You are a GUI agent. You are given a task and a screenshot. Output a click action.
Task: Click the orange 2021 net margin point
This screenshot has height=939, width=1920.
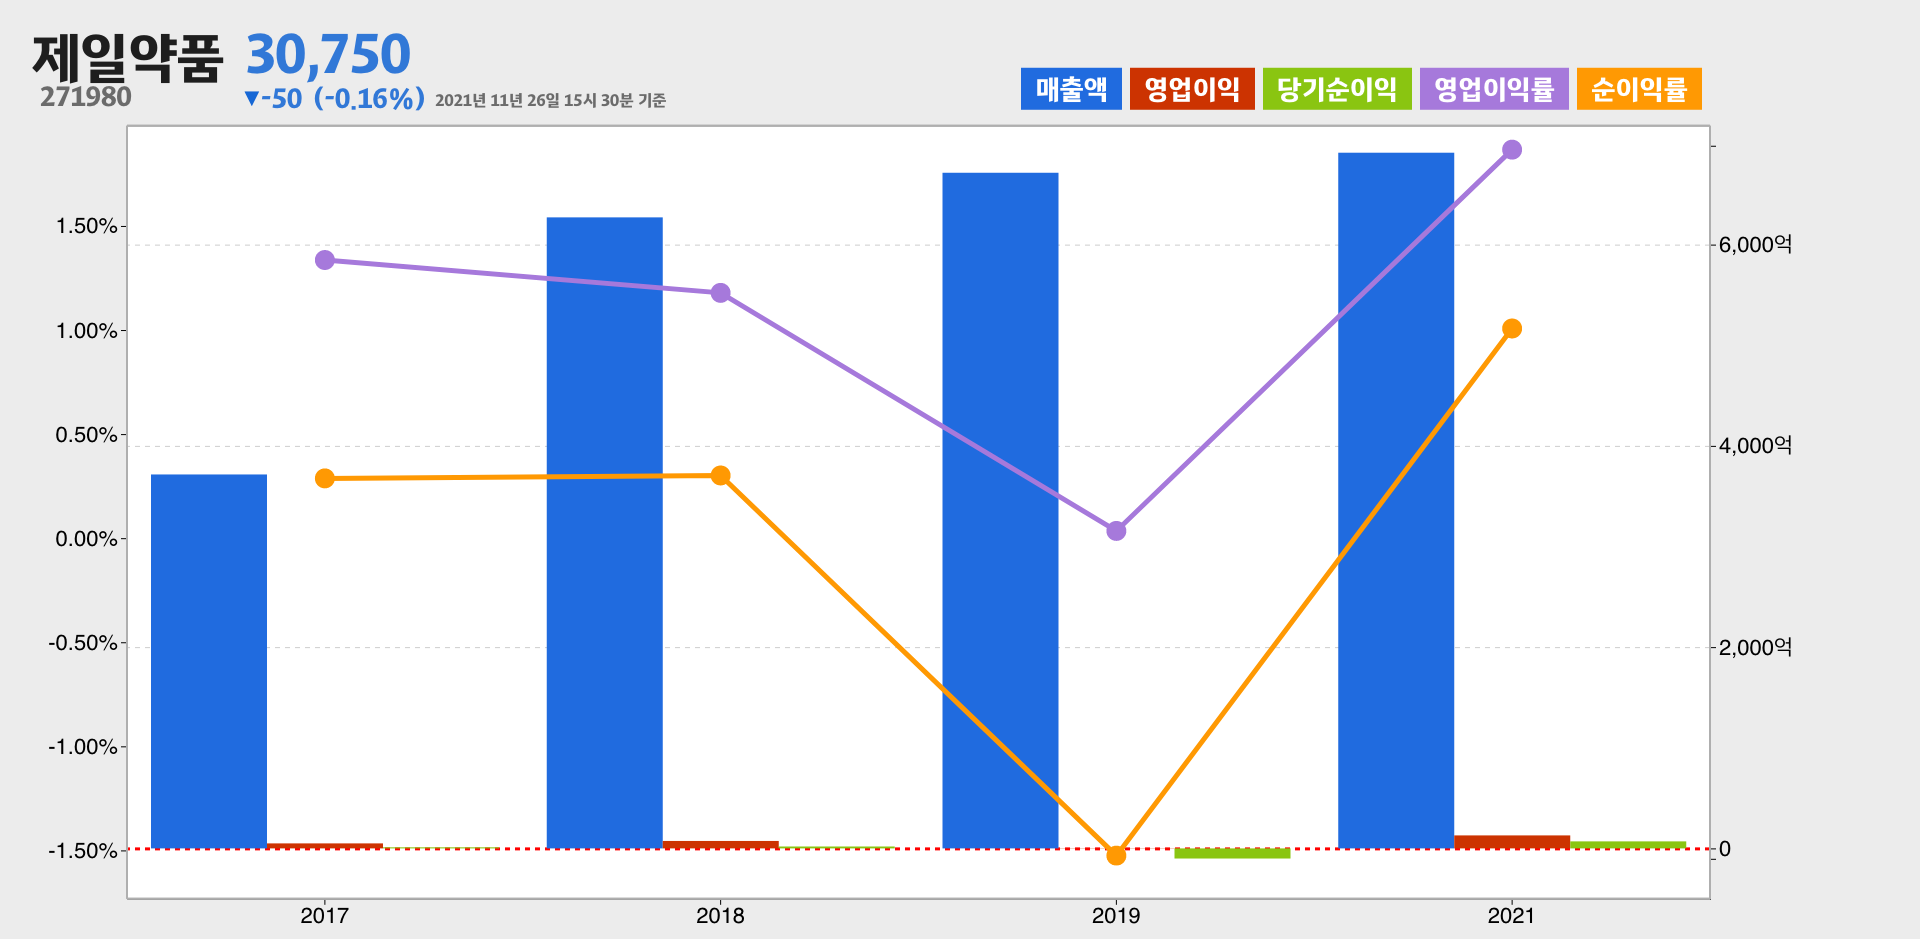1512,329
